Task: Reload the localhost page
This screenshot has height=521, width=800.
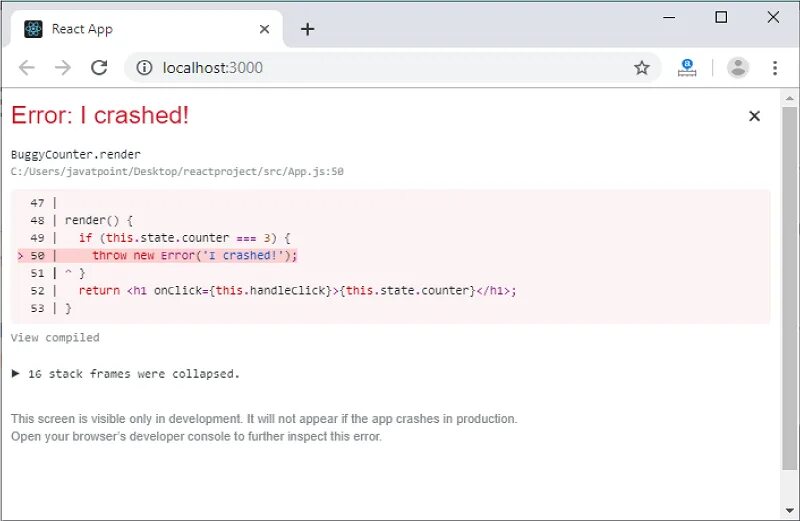Action: [x=99, y=67]
